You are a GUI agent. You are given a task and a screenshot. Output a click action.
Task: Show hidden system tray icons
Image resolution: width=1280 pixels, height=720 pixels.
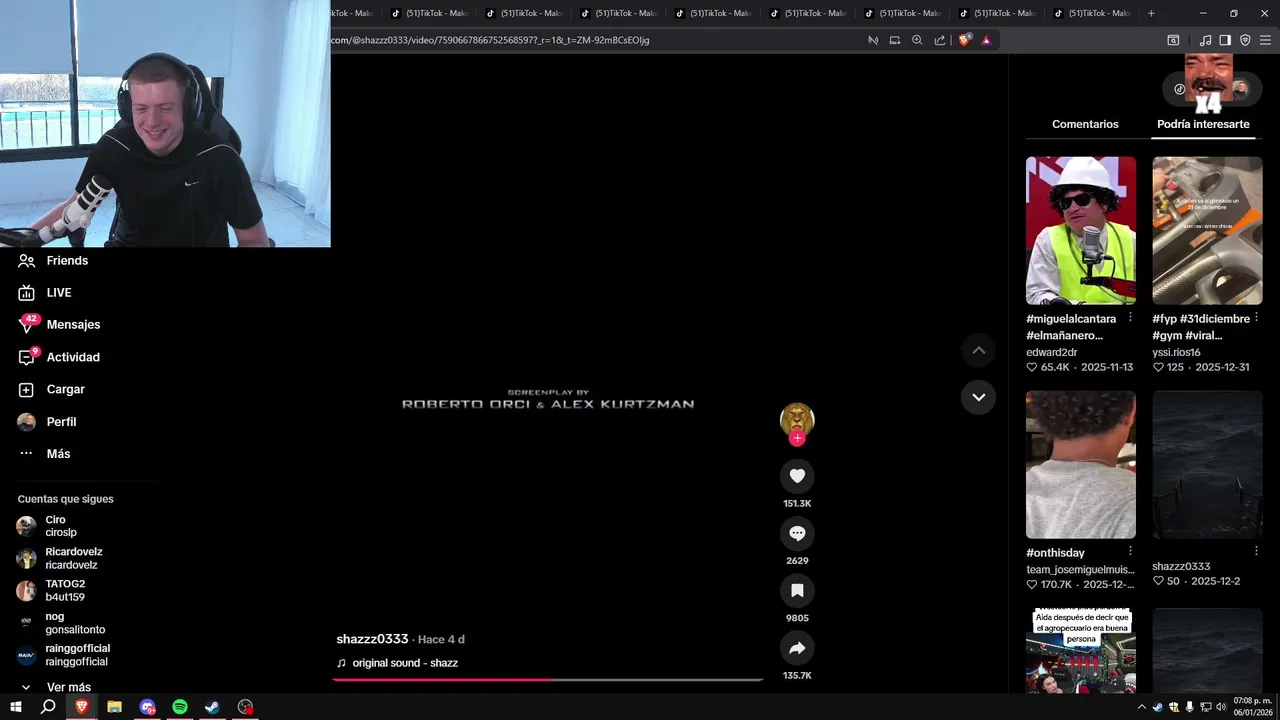tap(1142, 707)
